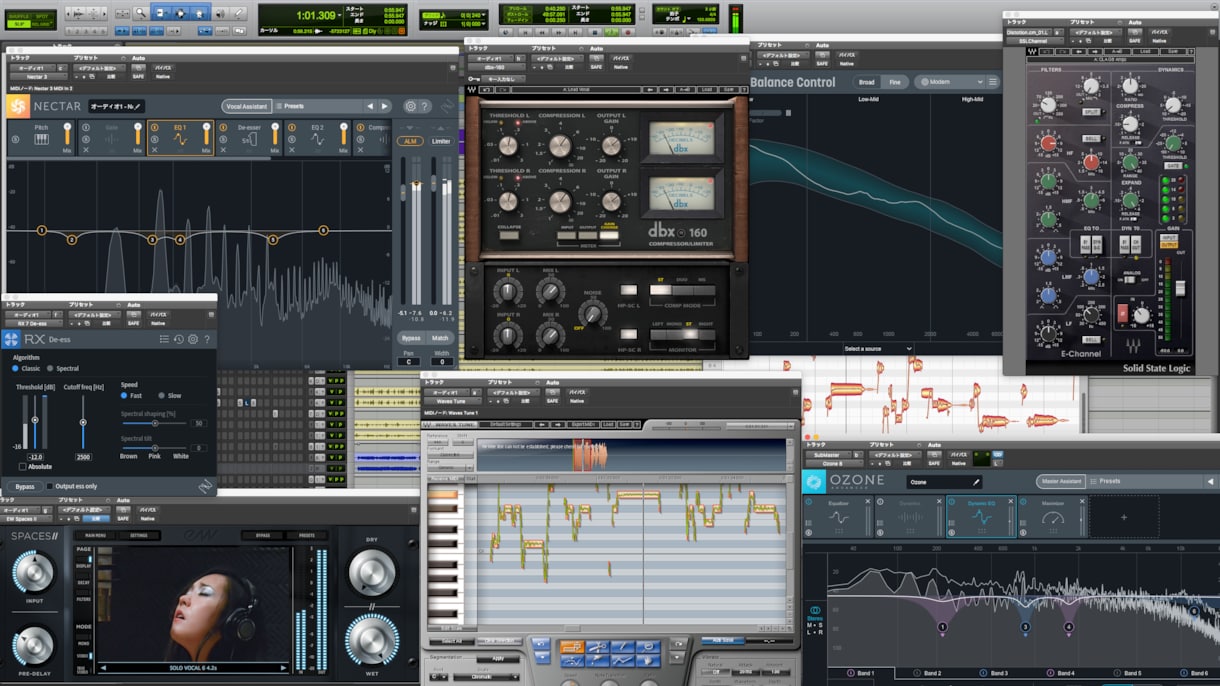Click the Vocal Assistant button in Nectar
This screenshot has width=1220, height=686.
click(x=246, y=106)
